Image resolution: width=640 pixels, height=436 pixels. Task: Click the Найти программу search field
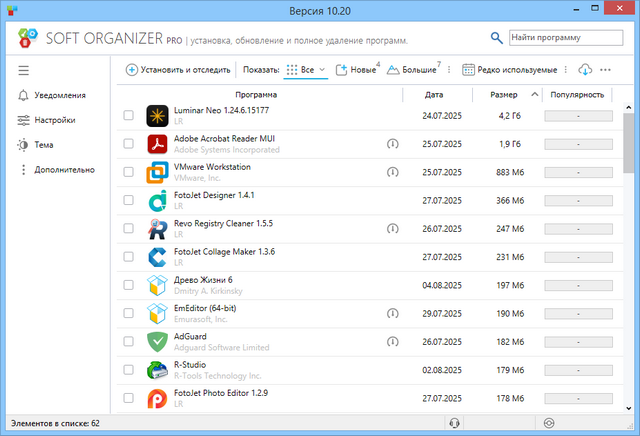click(x=558, y=38)
